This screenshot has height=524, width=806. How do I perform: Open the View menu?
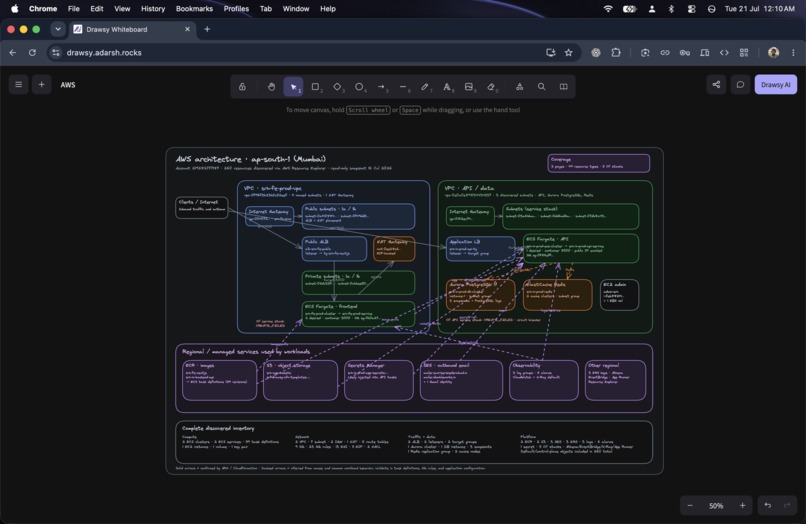pos(122,9)
